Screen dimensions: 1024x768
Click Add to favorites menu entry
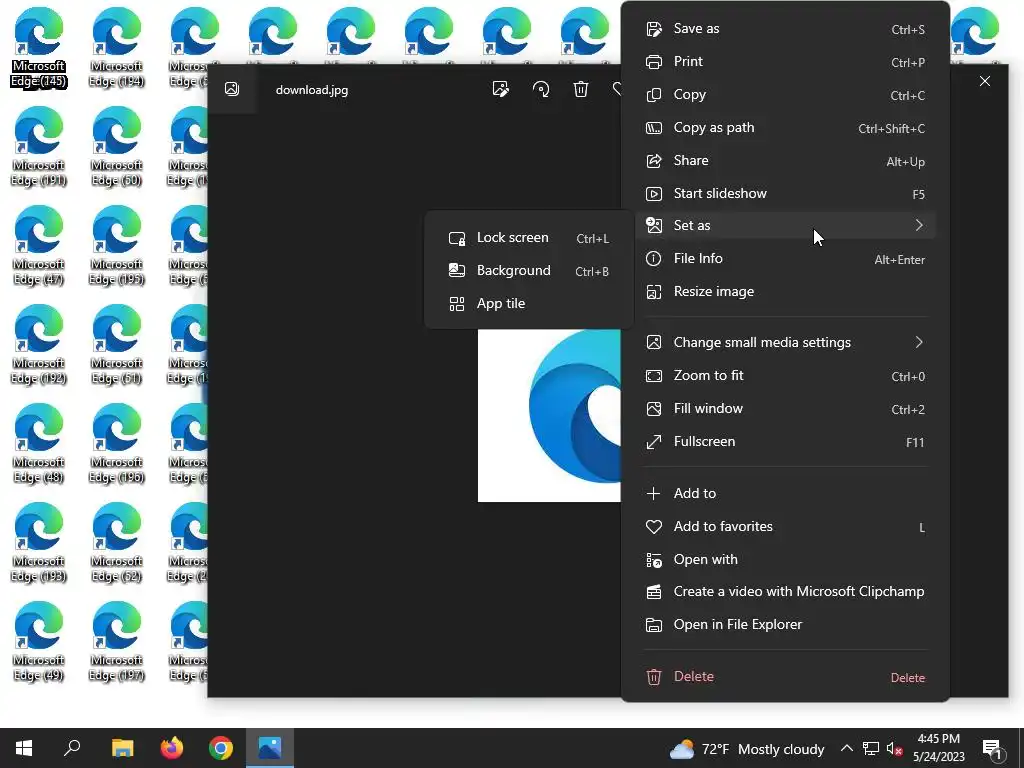coord(785,526)
